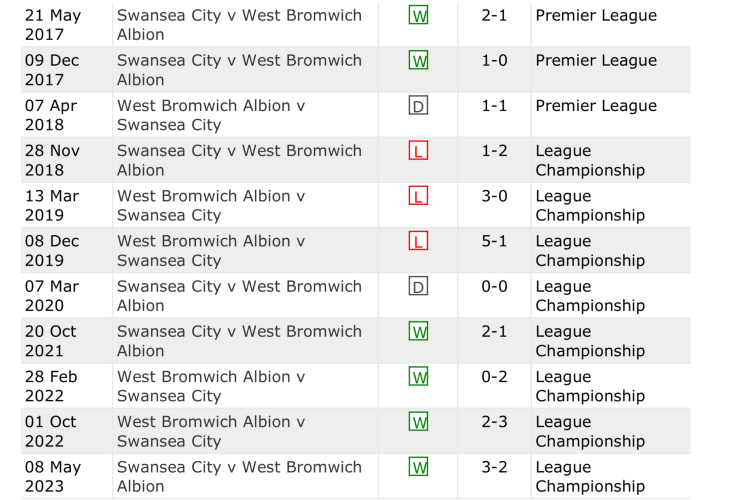Viewport: 750px width, 500px height.
Task: Click the W result icon for 20 Oct 2021
Action: click(419, 332)
